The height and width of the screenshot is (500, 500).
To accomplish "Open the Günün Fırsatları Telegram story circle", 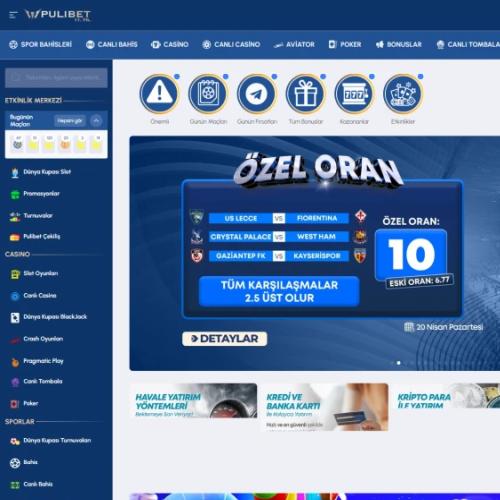I will click(x=257, y=94).
